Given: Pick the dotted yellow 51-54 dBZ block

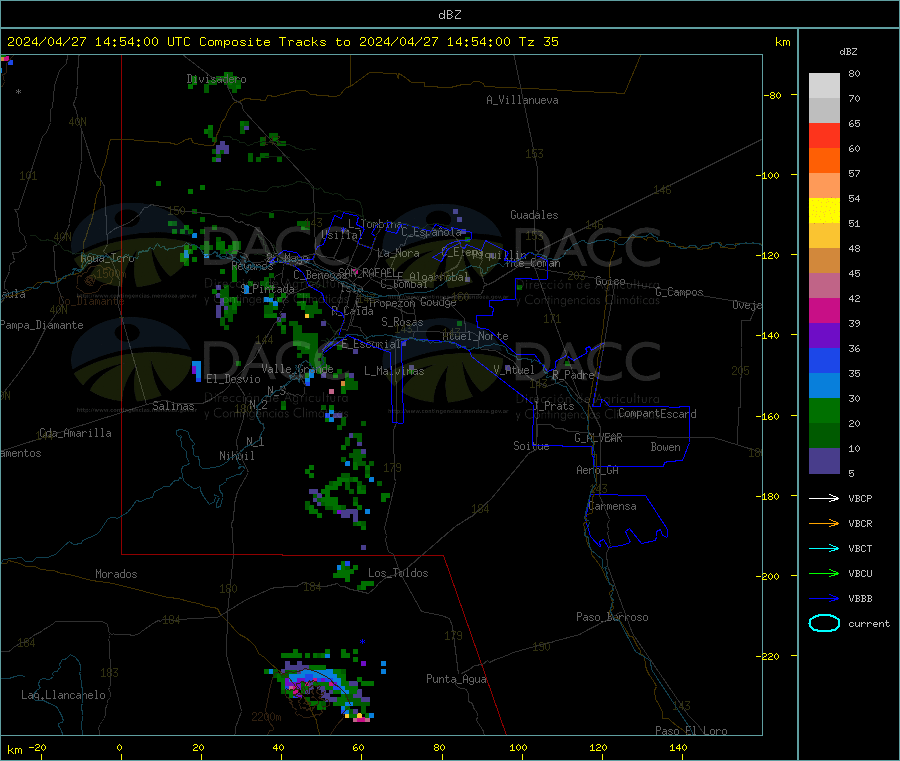Looking at the screenshot, I should tap(824, 211).
